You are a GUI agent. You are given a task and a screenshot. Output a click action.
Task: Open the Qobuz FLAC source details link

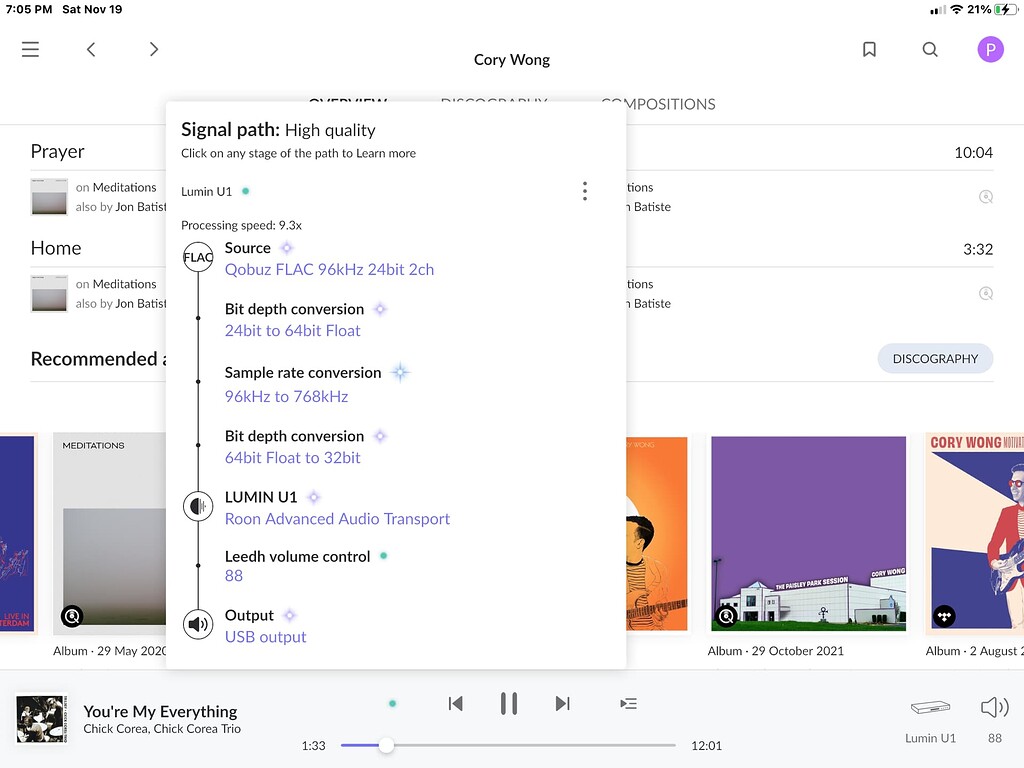tap(328, 268)
